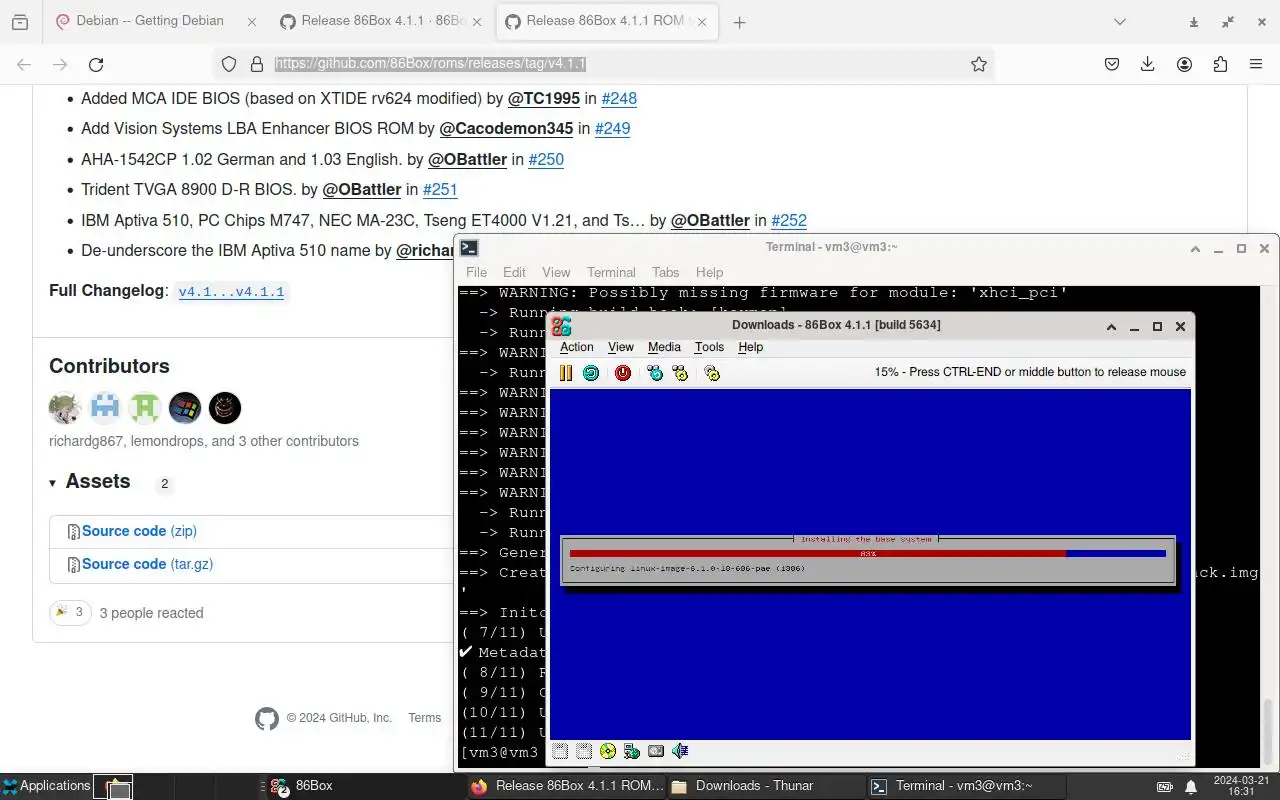Reload the Firefox page
Viewport: 1280px width, 800px height.
(96, 64)
